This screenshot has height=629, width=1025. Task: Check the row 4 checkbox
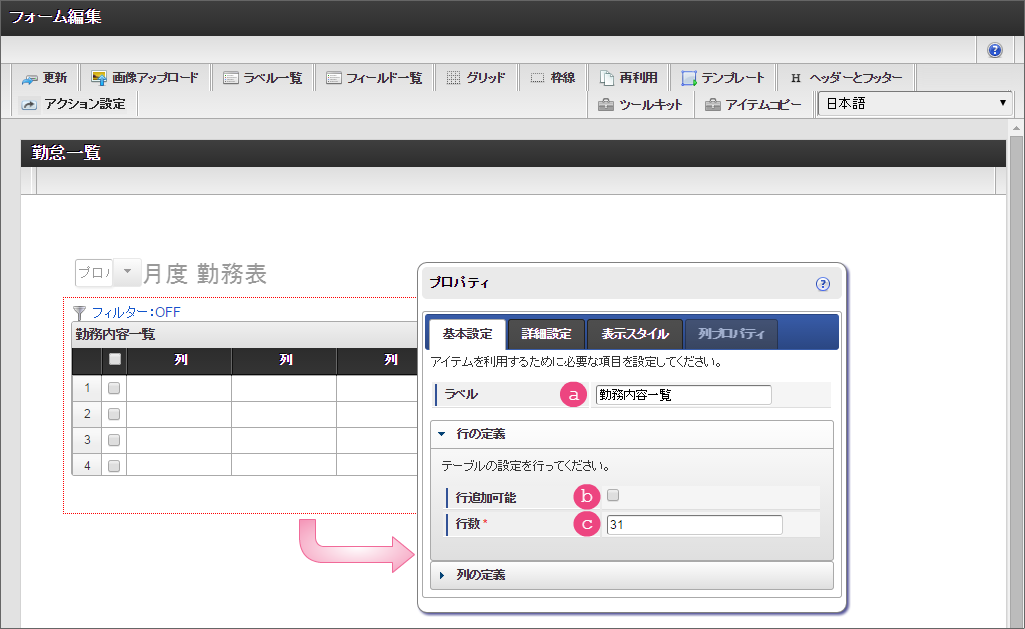click(x=114, y=466)
